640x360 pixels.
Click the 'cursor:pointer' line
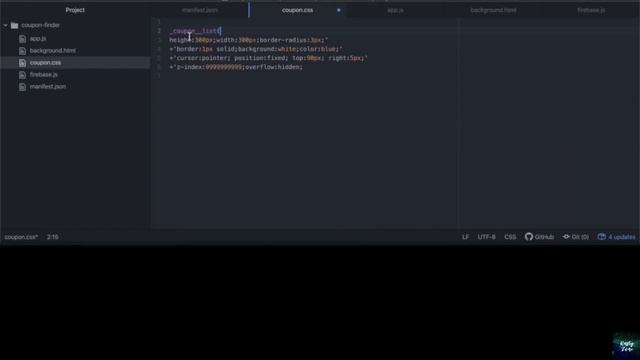pyautogui.click(x=269, y=58)
